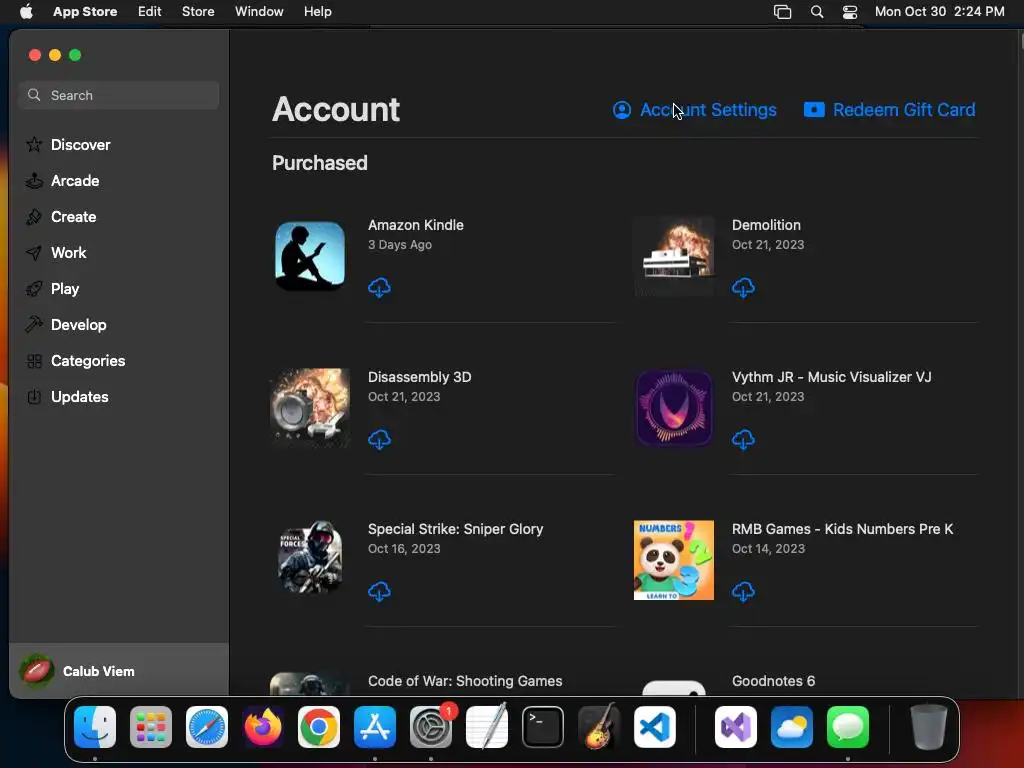The height and width of the screenshot is (768, 1024).
Task: Open the Special Strike app thumbnail
Action: (x=310, y=560)
